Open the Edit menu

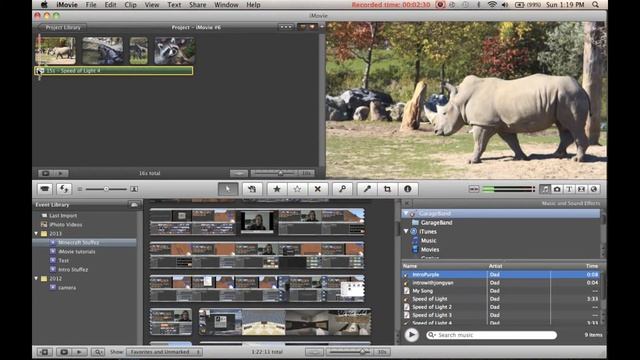coord(110,5)
